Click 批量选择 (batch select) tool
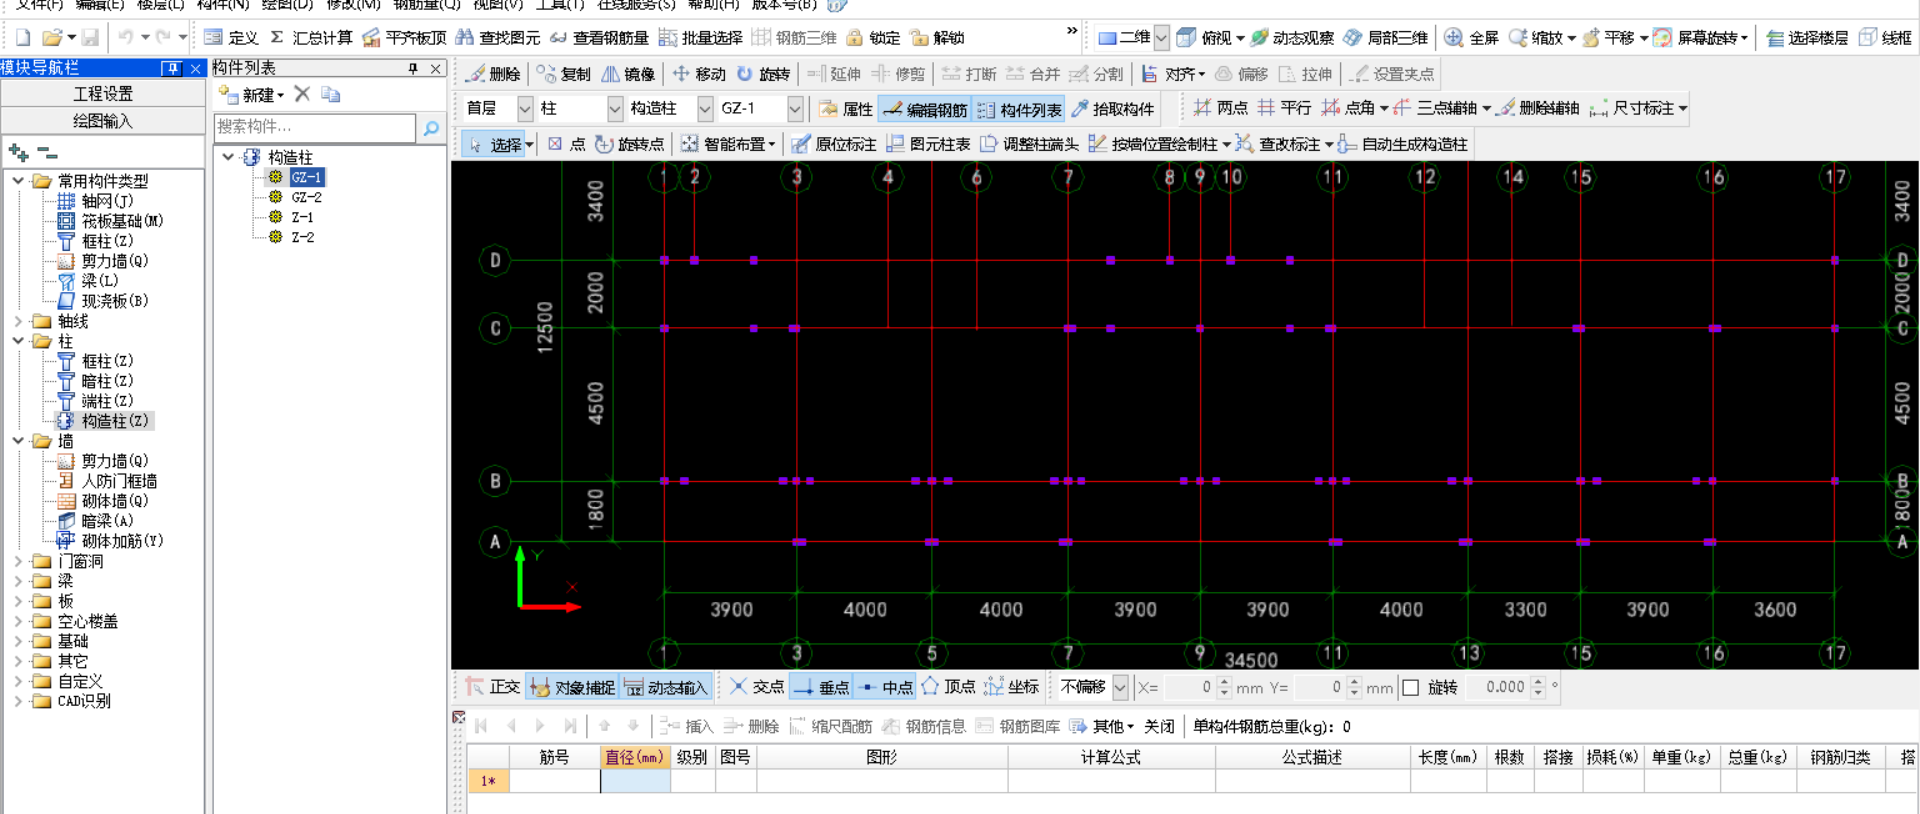The height and width of the screenshot is (814, 1920). (701, 38)
